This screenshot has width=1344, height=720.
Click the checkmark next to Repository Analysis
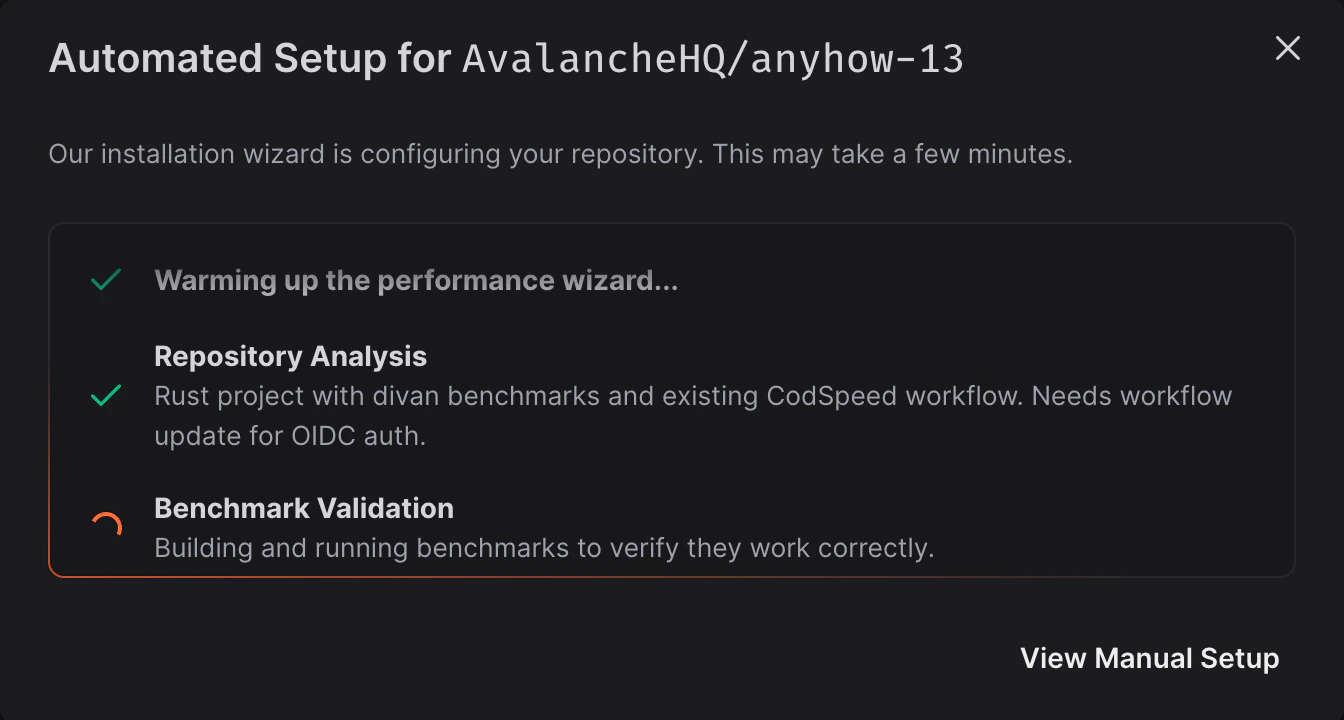[x=104, y=397]
